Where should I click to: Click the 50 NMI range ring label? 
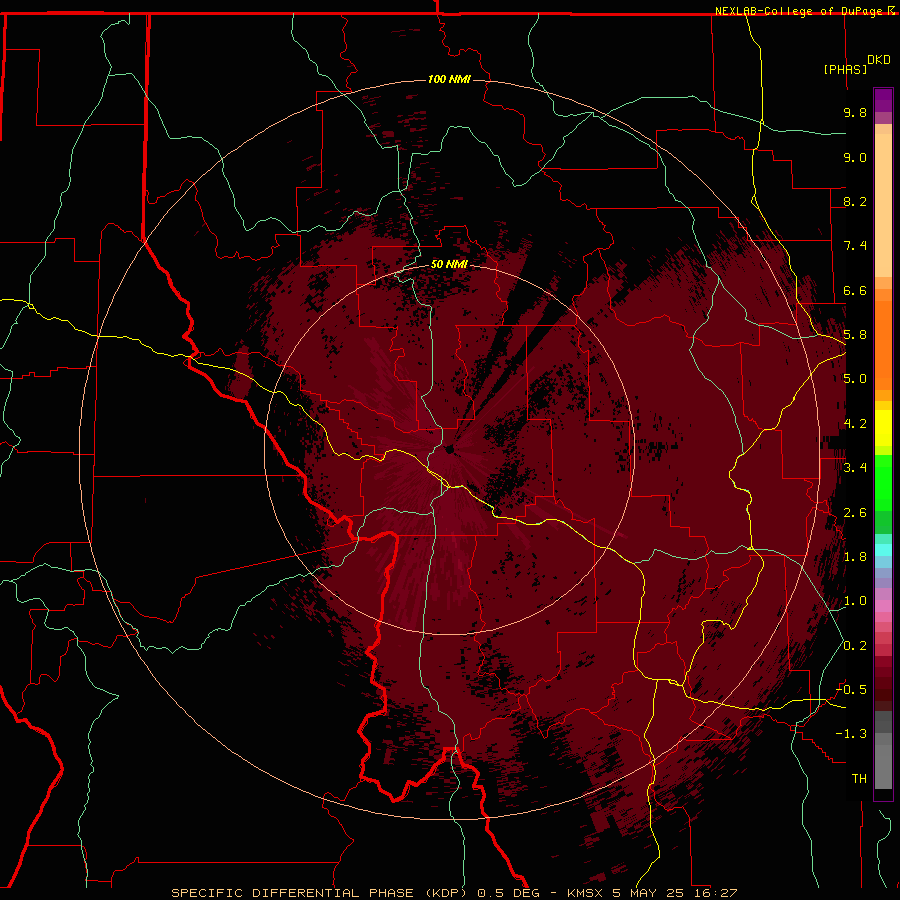point(449,264)
